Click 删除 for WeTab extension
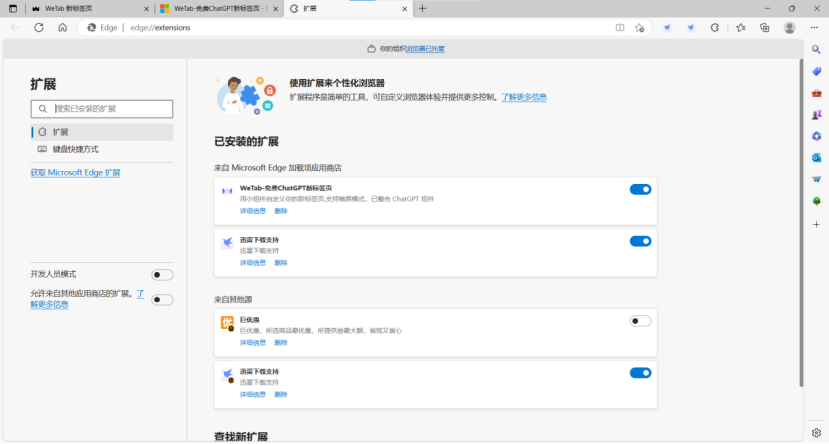829x444 pixels. coord(281,211)
